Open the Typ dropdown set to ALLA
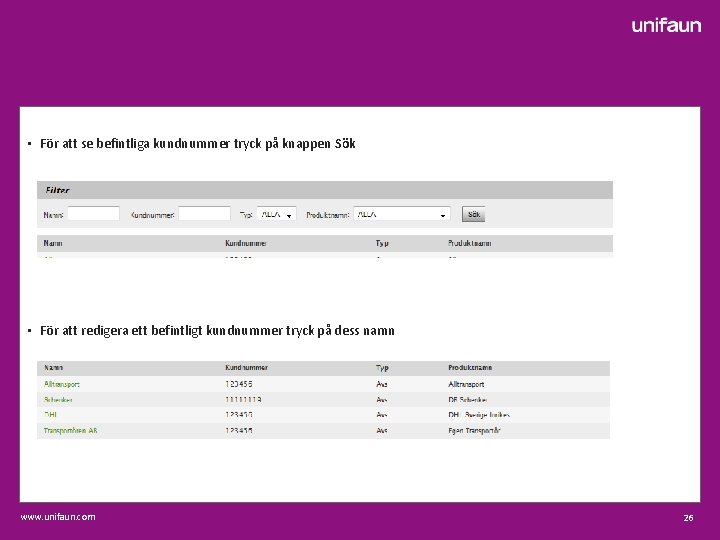Screen dimensions: 720x540 pyautogui.click(x=276, y=214)
